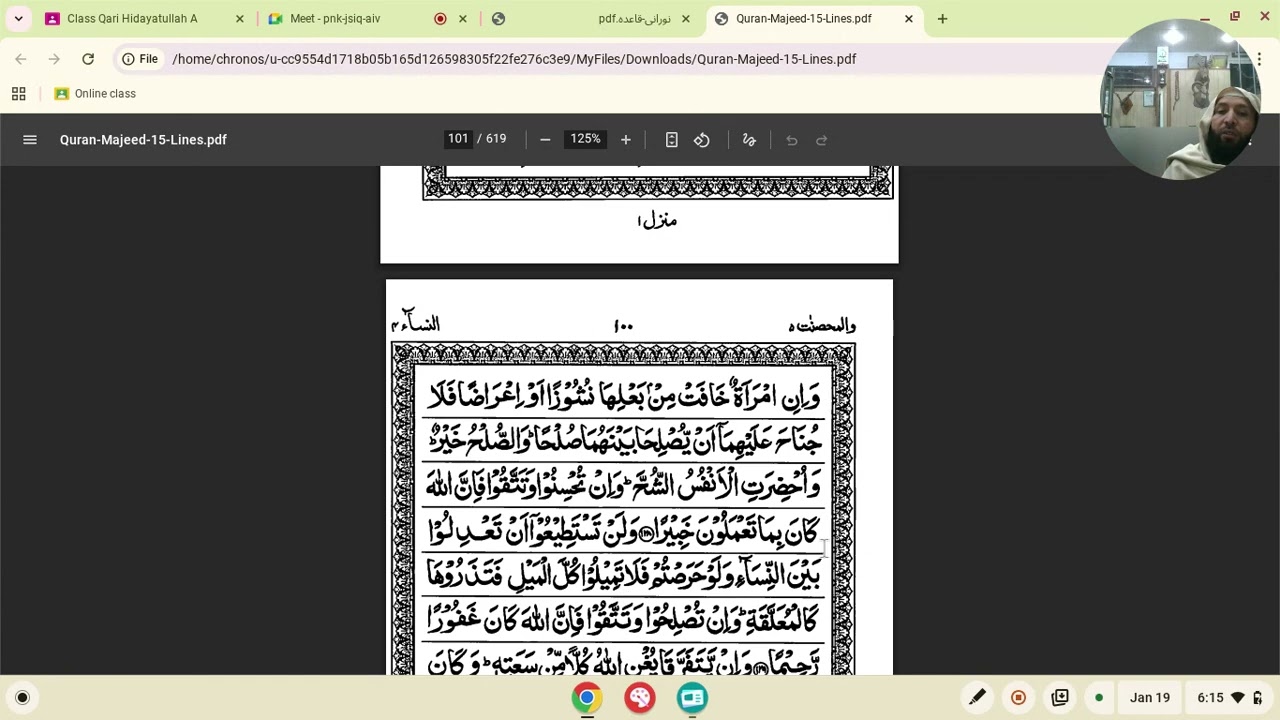Open the calendar showing Jan 19
The image size is (1280, 720).
[x=1150, y=698]
